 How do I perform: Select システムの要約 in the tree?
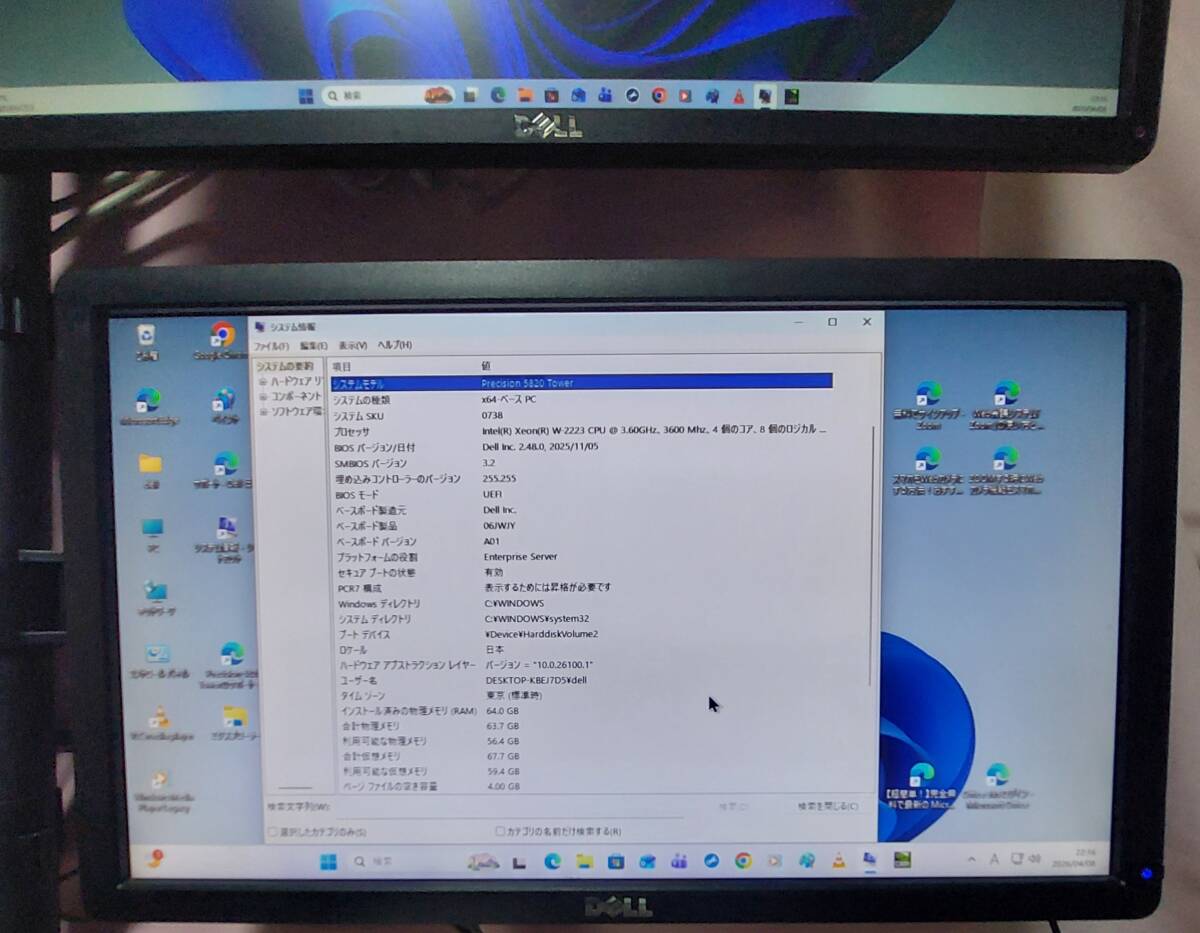click(x=284, y=367)
